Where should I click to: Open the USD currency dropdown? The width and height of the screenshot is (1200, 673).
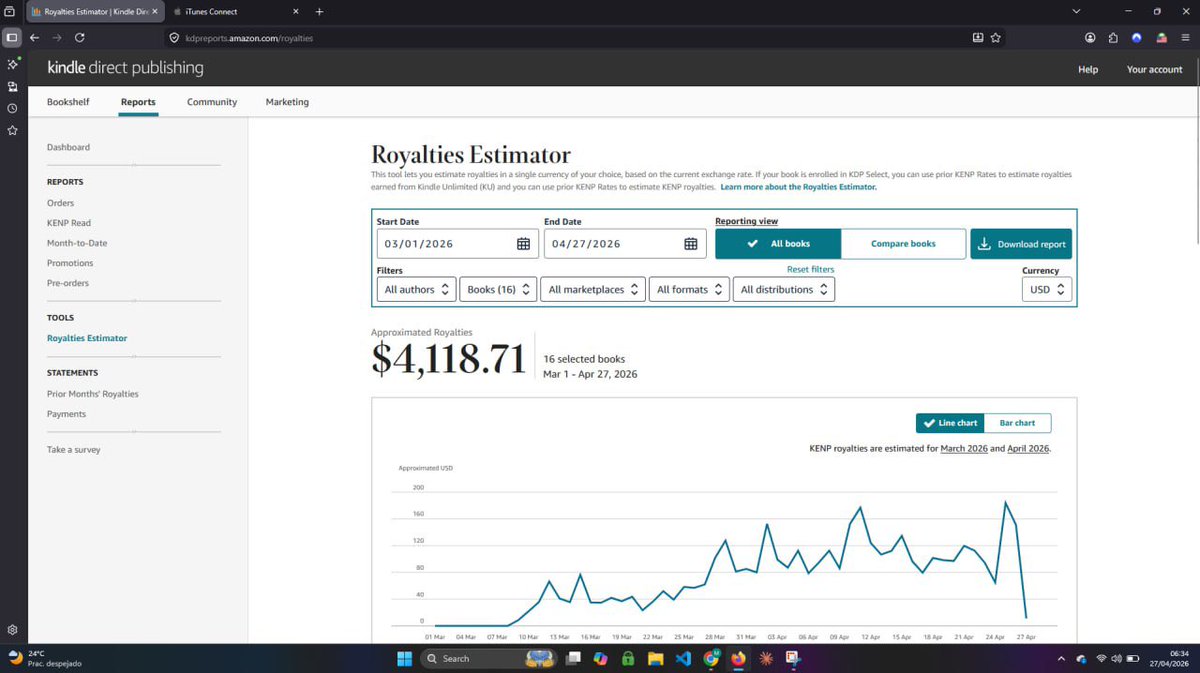1047,289
